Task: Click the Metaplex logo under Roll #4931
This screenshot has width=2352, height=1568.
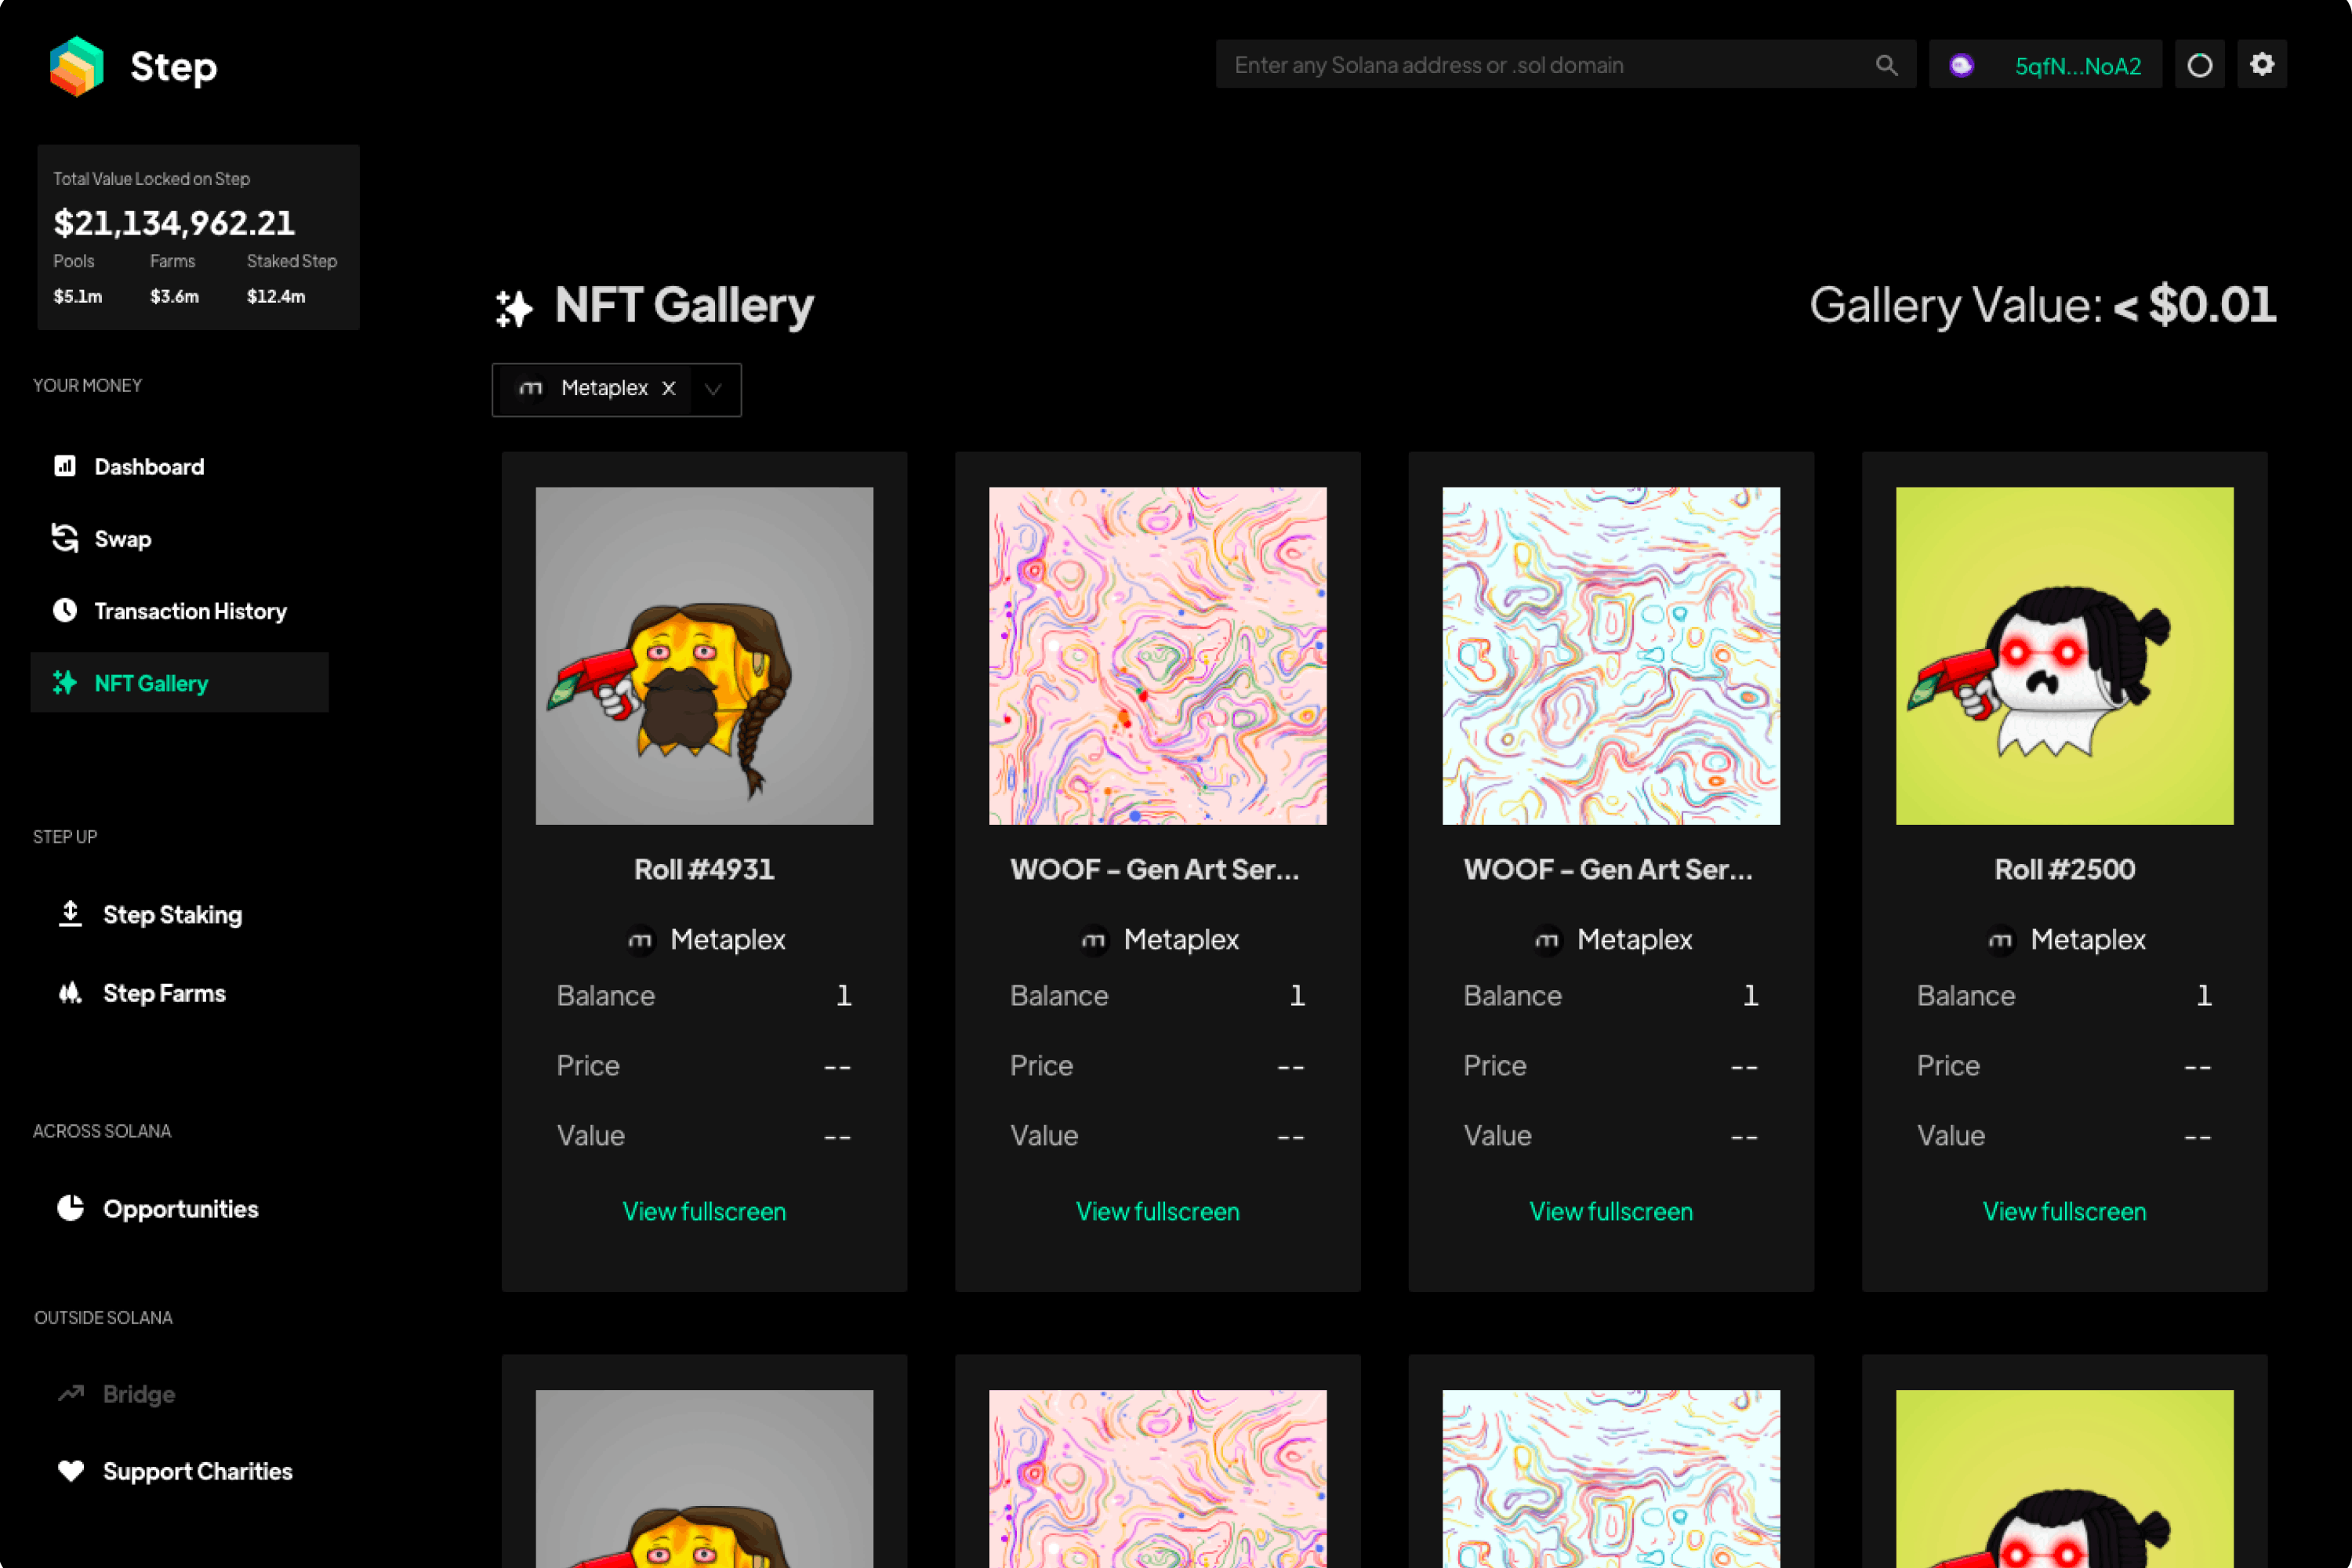Action: pos(640,940)
